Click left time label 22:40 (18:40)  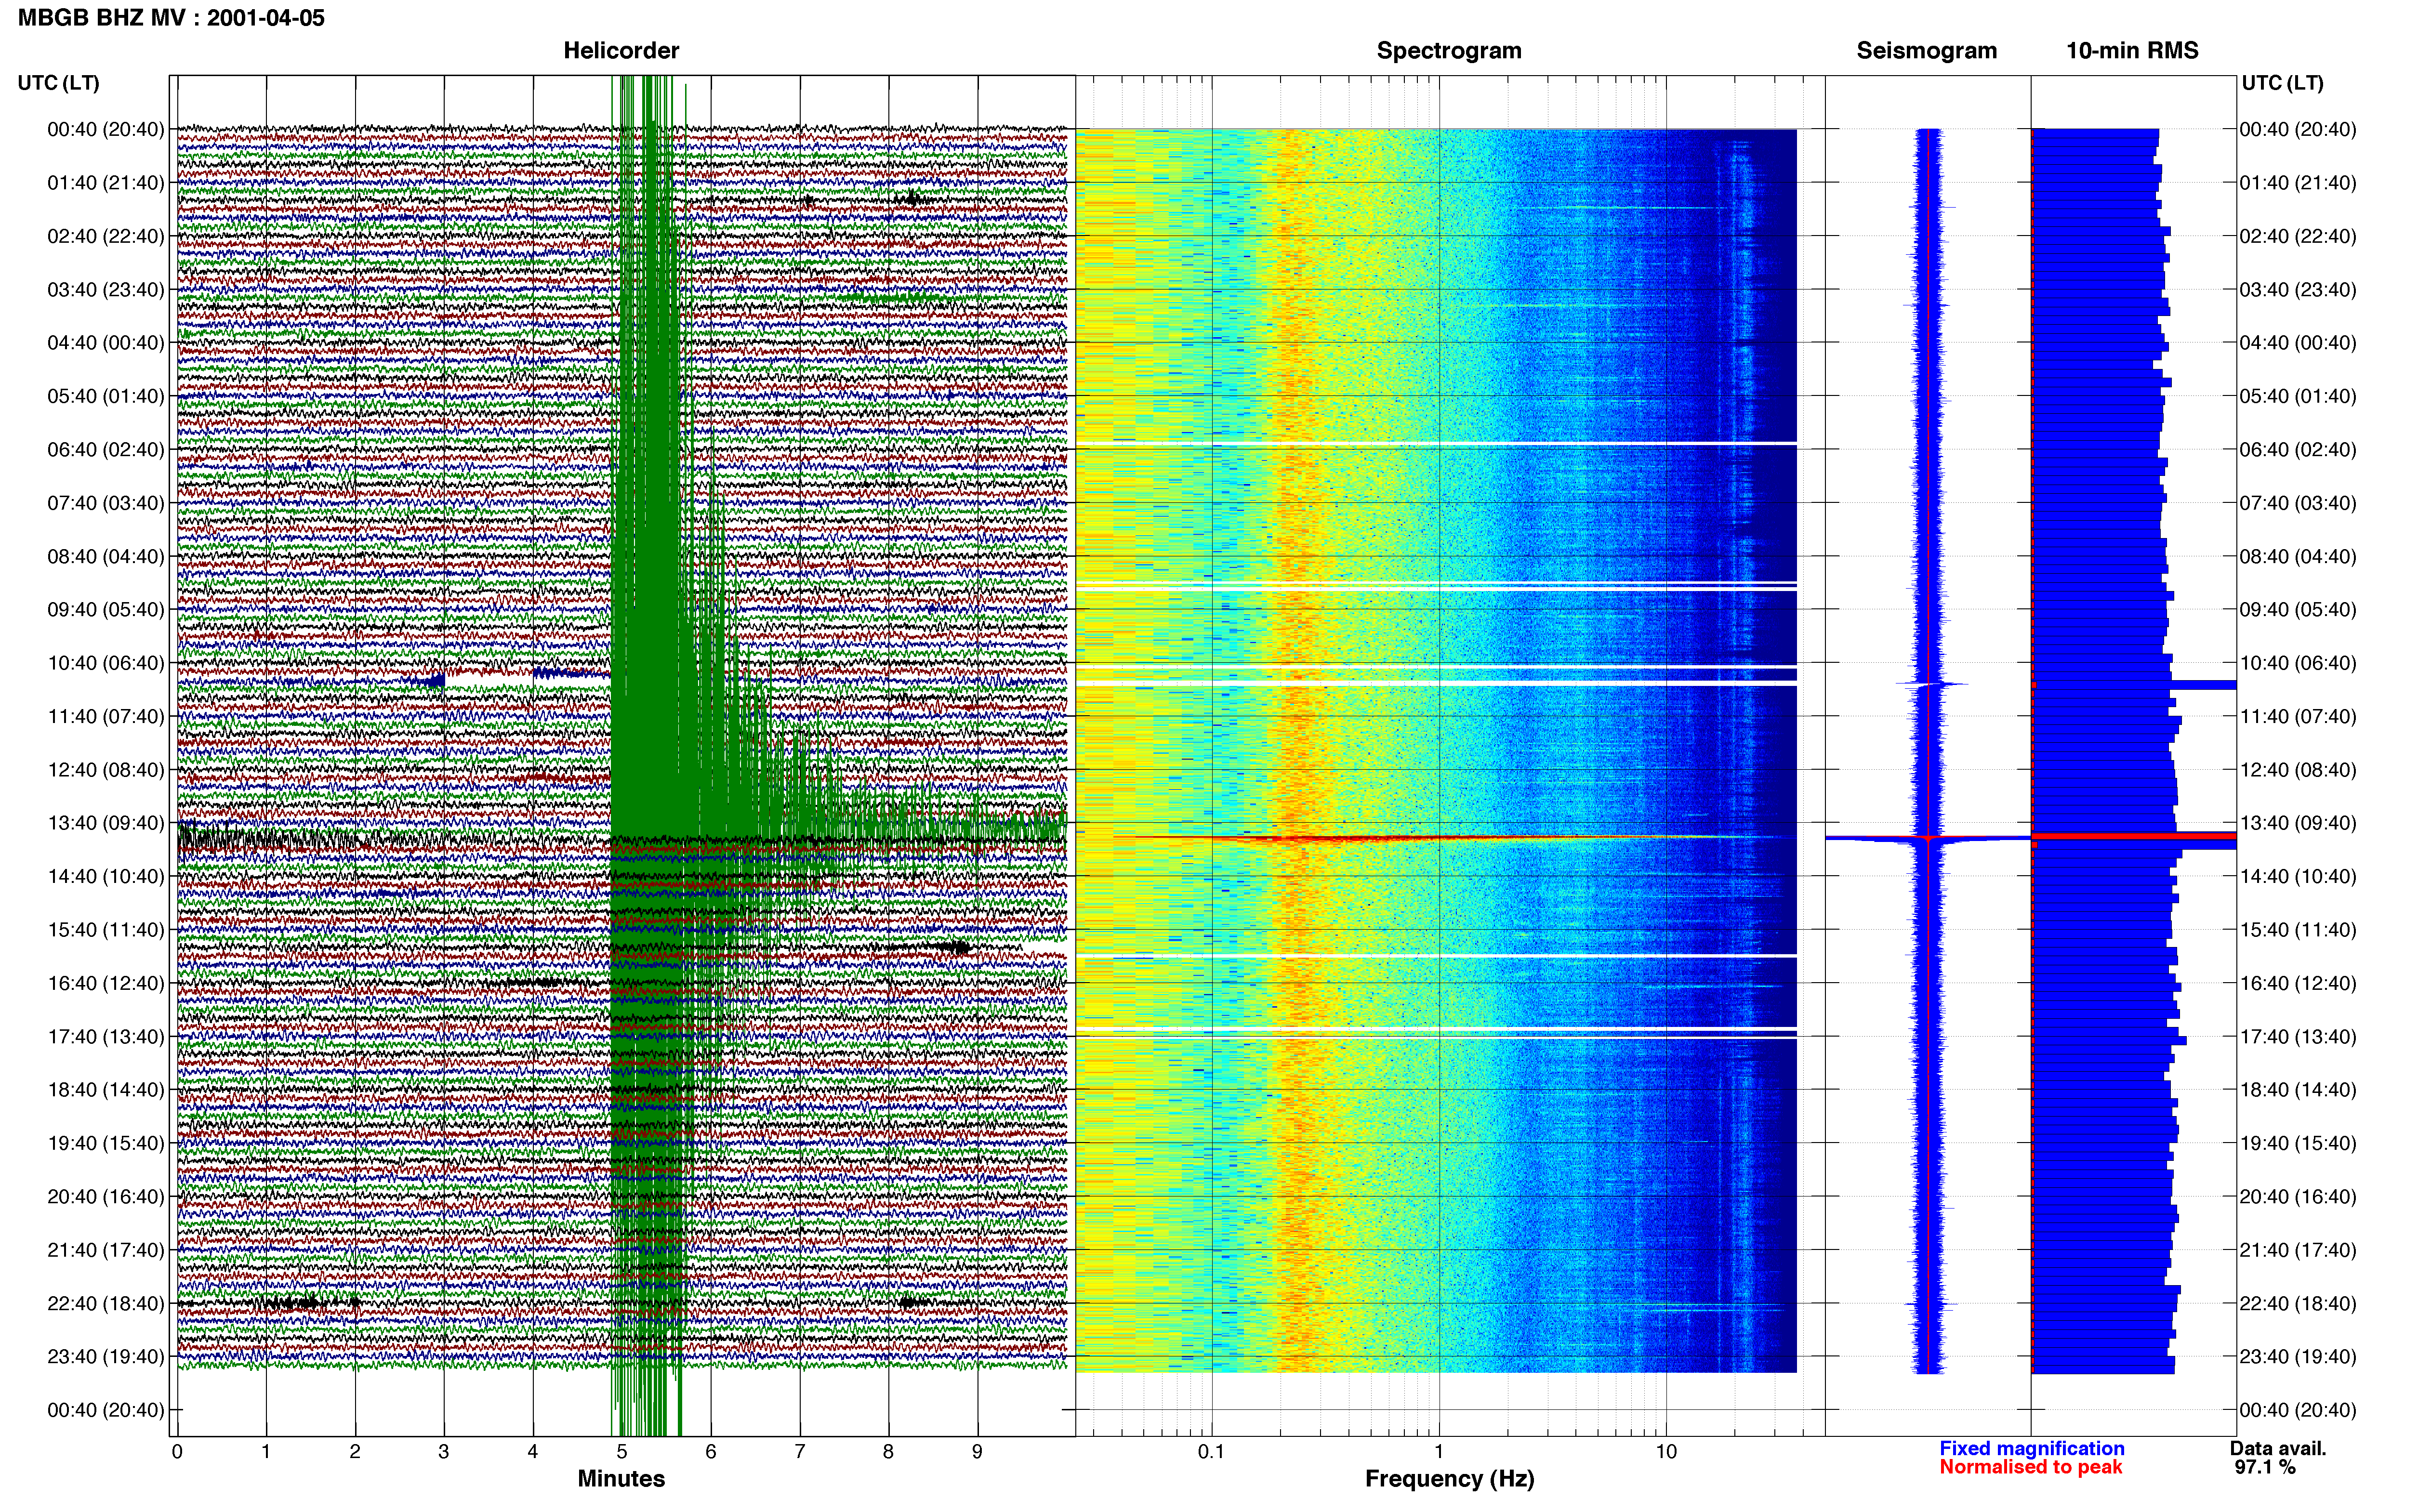coord(106,1303)
